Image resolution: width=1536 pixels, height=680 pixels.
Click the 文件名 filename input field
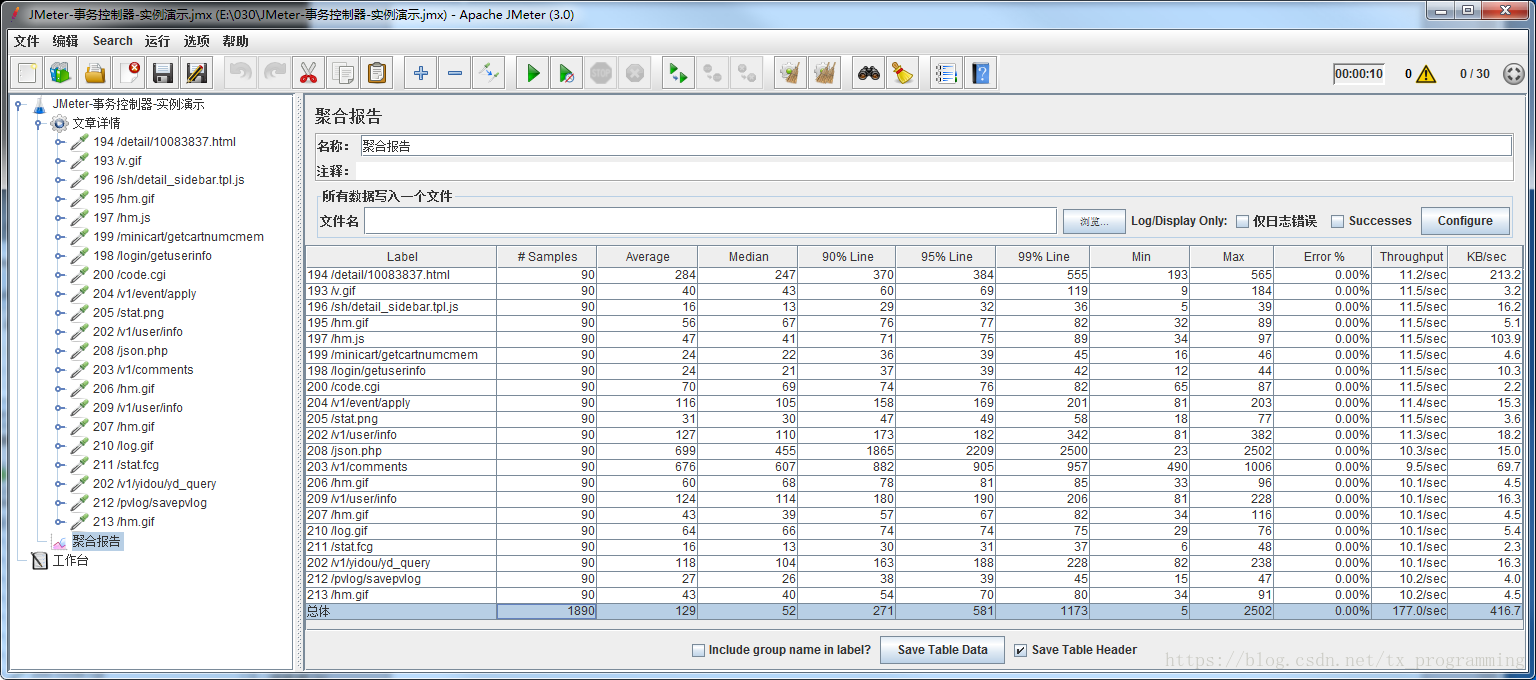(x=710, y=221)
